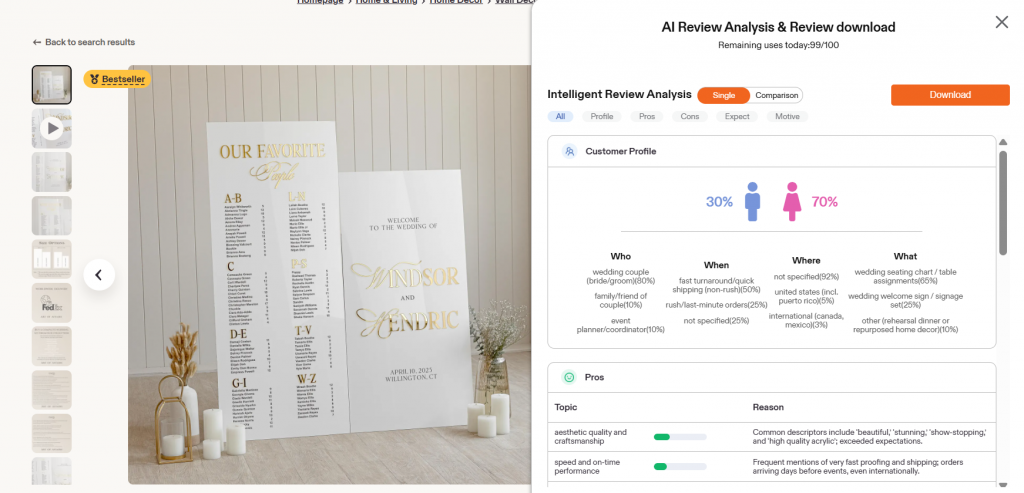
Task: Click the 'When' column heading
Action: [x=716, y=265]
